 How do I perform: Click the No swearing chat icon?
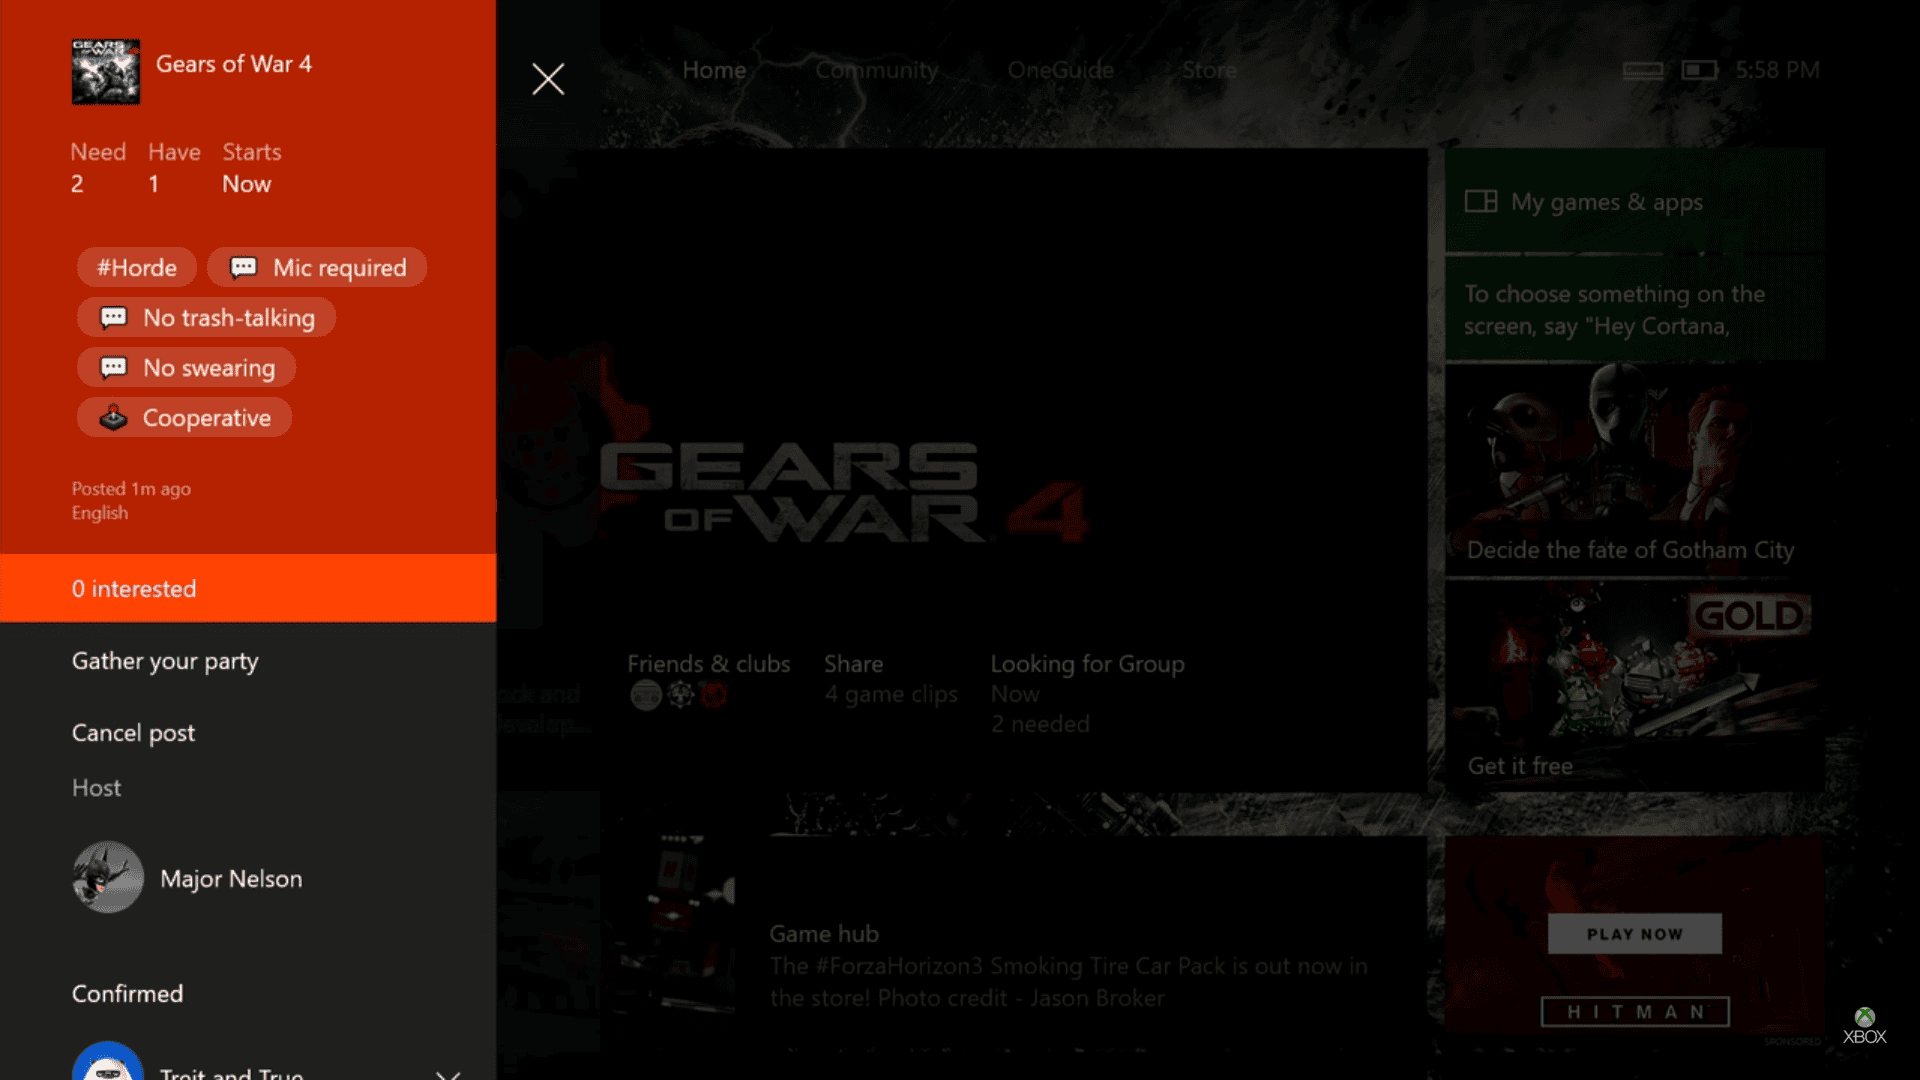pos(114,367)
